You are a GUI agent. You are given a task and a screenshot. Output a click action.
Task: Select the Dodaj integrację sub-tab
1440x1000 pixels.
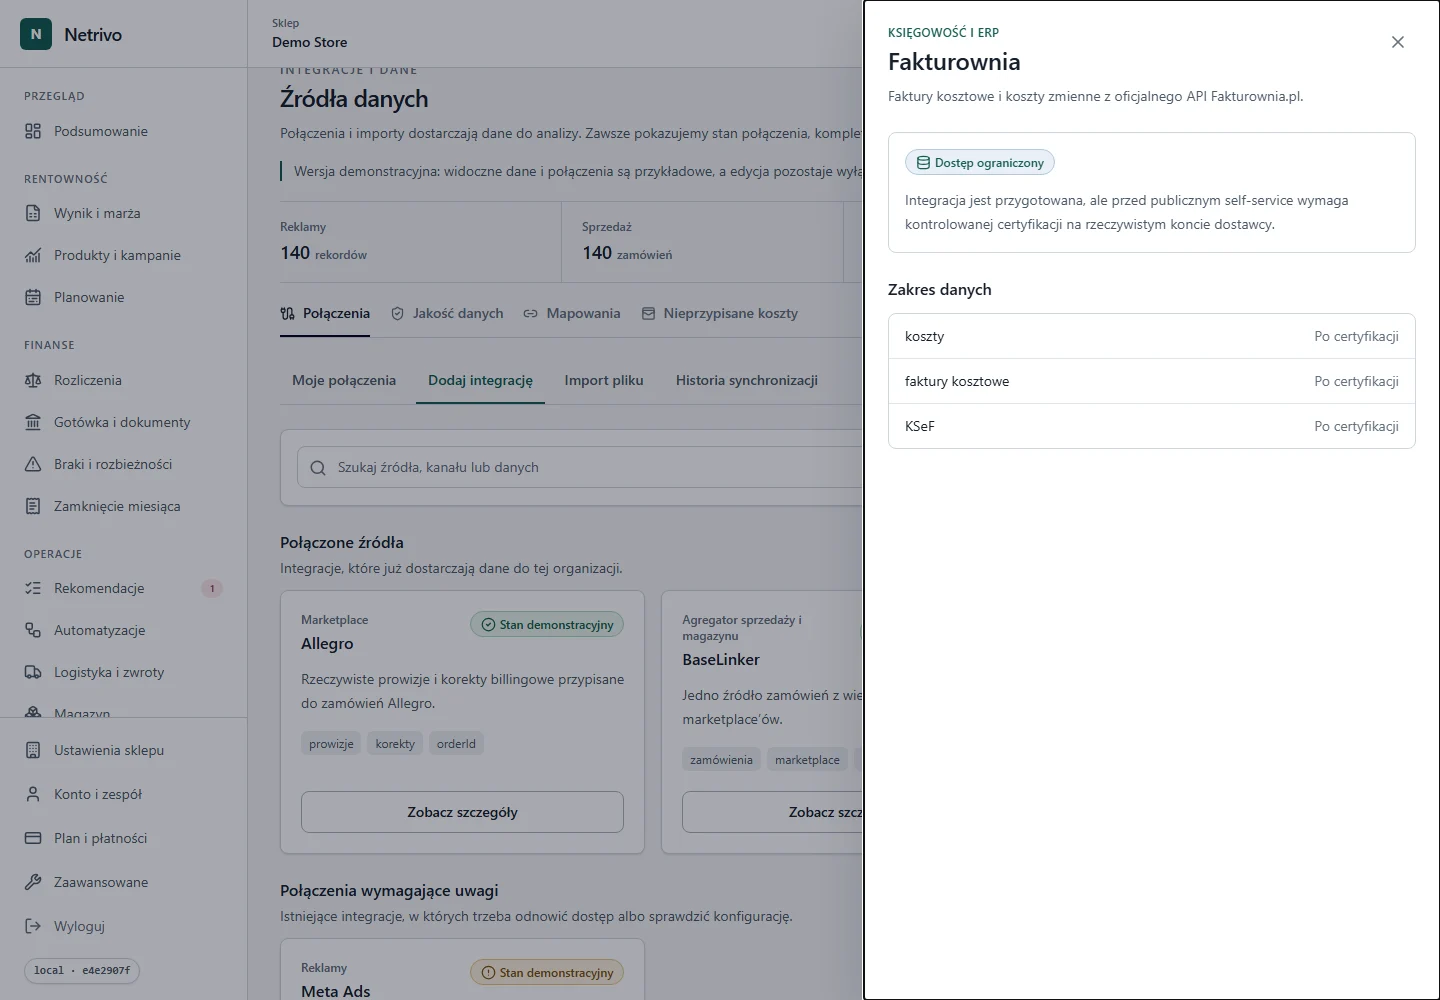pyautogui.click(x=480, y=381)
